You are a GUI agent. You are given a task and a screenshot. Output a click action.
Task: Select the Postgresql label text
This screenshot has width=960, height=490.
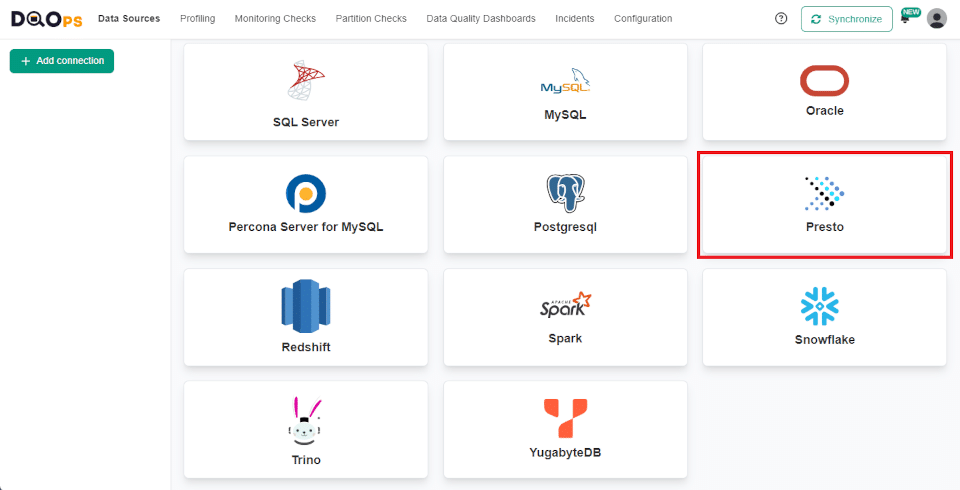(565, 227)
